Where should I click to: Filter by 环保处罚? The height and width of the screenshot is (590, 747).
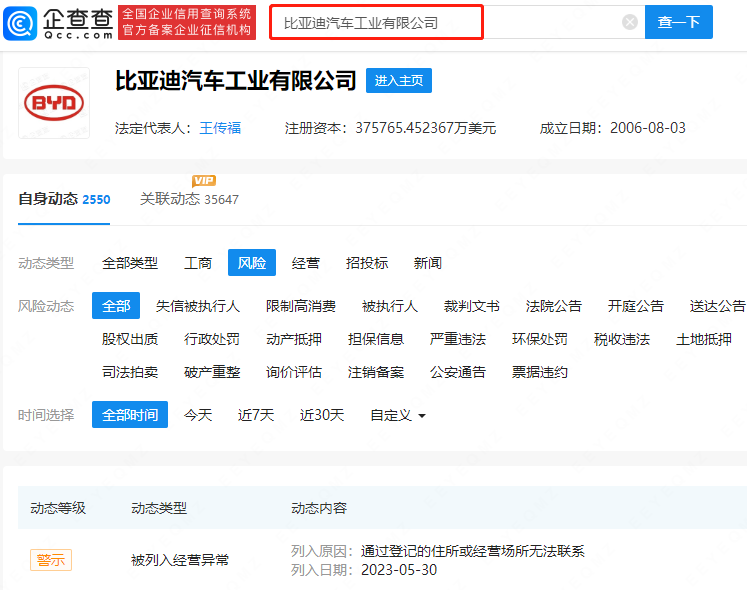[539, 339]
